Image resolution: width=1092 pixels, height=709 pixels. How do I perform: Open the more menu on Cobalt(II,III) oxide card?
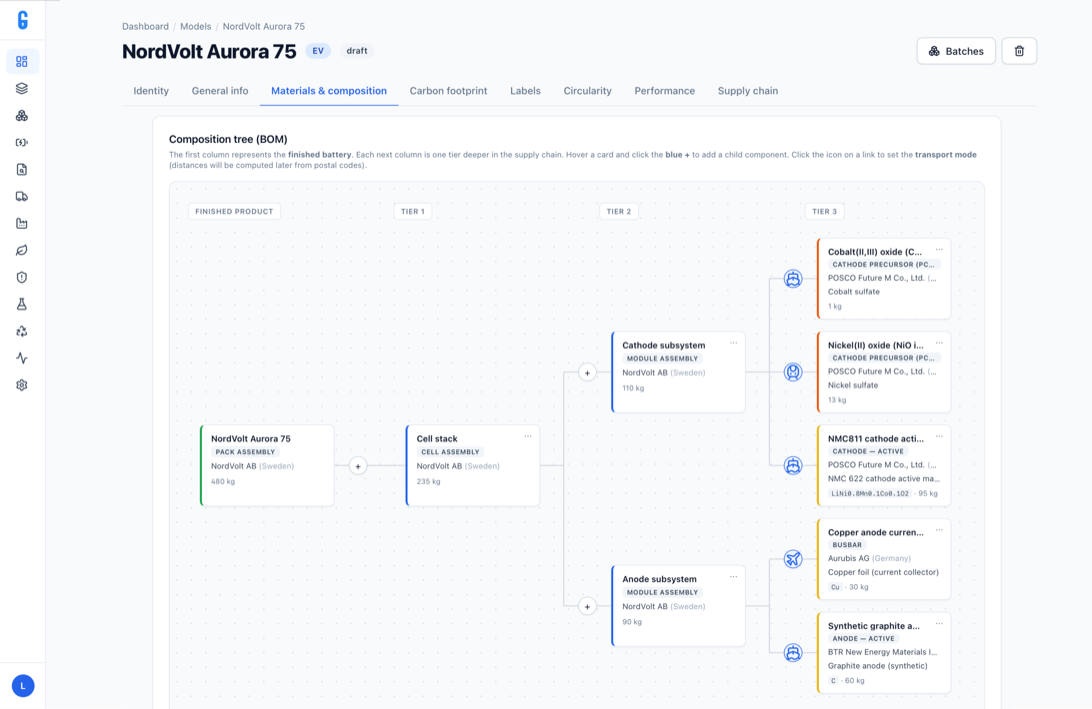pyautogui.click(x=939, y=250)
